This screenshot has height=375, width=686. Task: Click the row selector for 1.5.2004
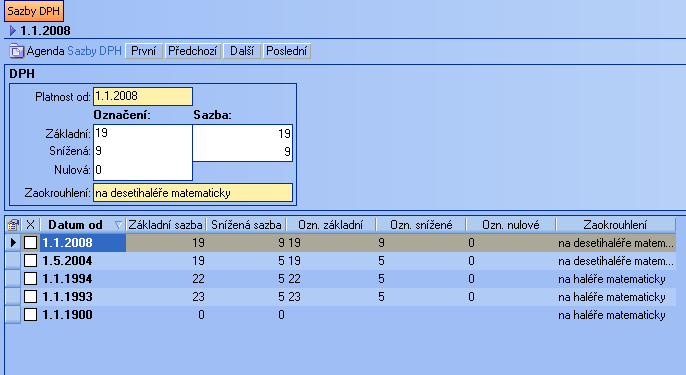(13, 261)
